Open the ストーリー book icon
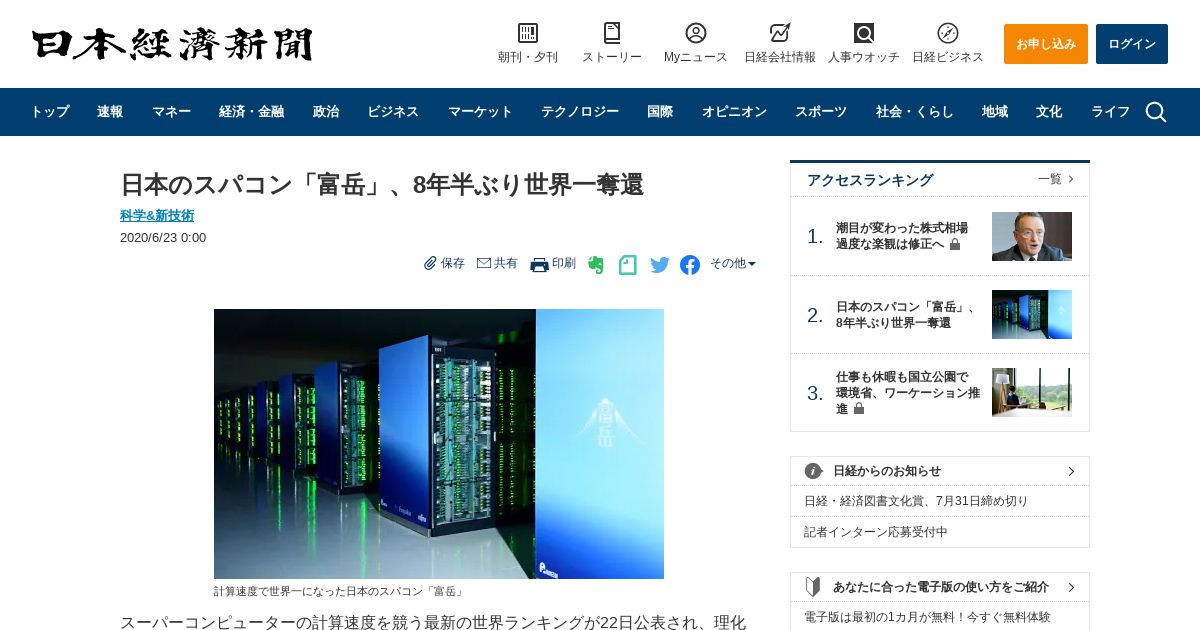This screenshot has width=1200, height=630. 612,33
